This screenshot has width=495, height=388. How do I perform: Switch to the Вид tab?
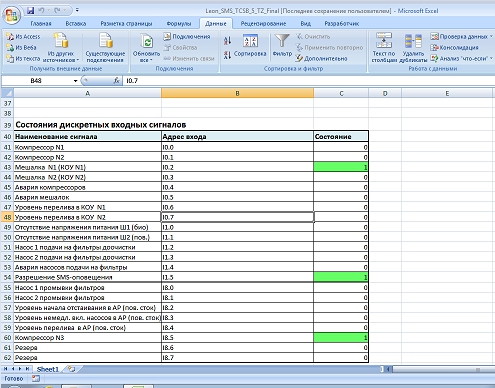click(x=305, y=24)
